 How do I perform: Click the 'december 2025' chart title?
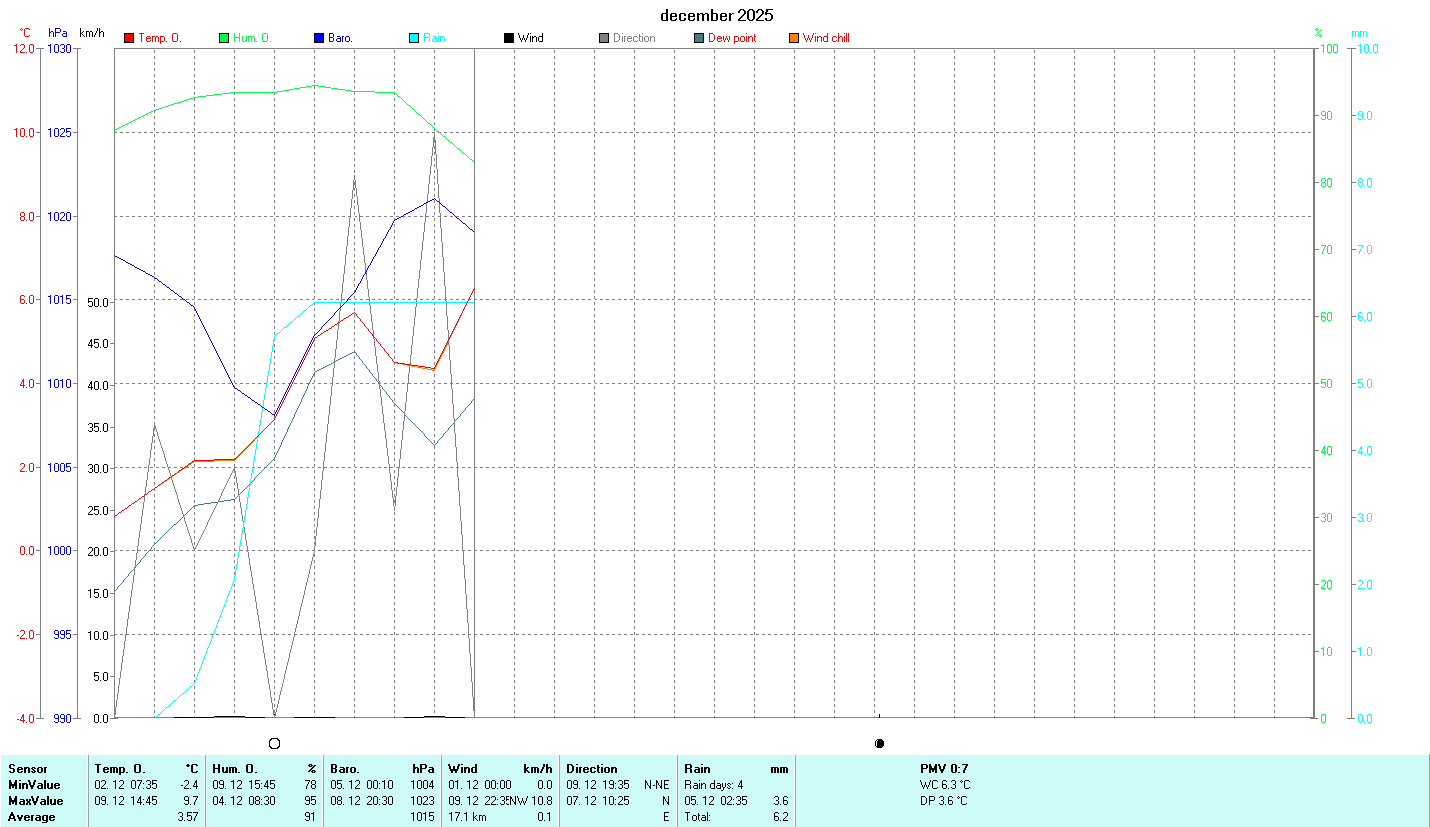pos(716,15)
